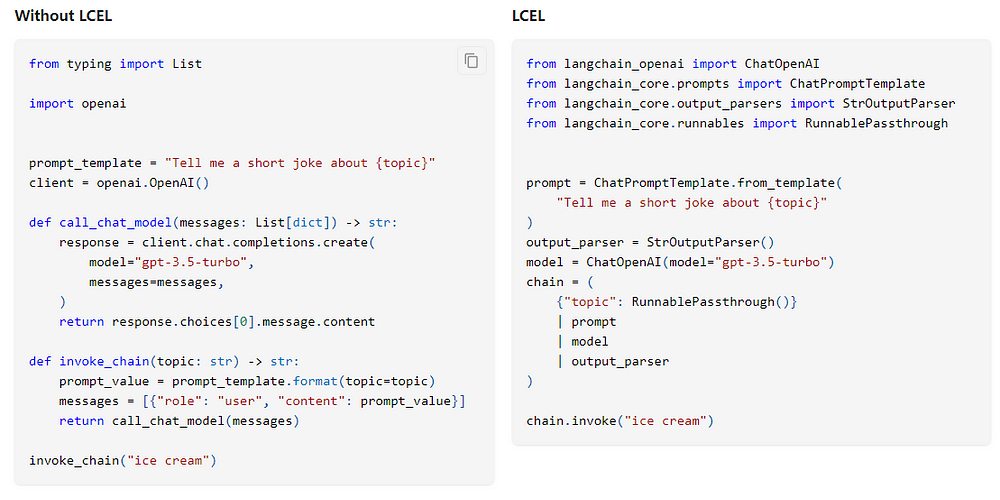Click the 'output_parser = StrOutputParser()' line
This screenshot has width=1000, height=500.
pyautogui.click(x=650, y=242)
